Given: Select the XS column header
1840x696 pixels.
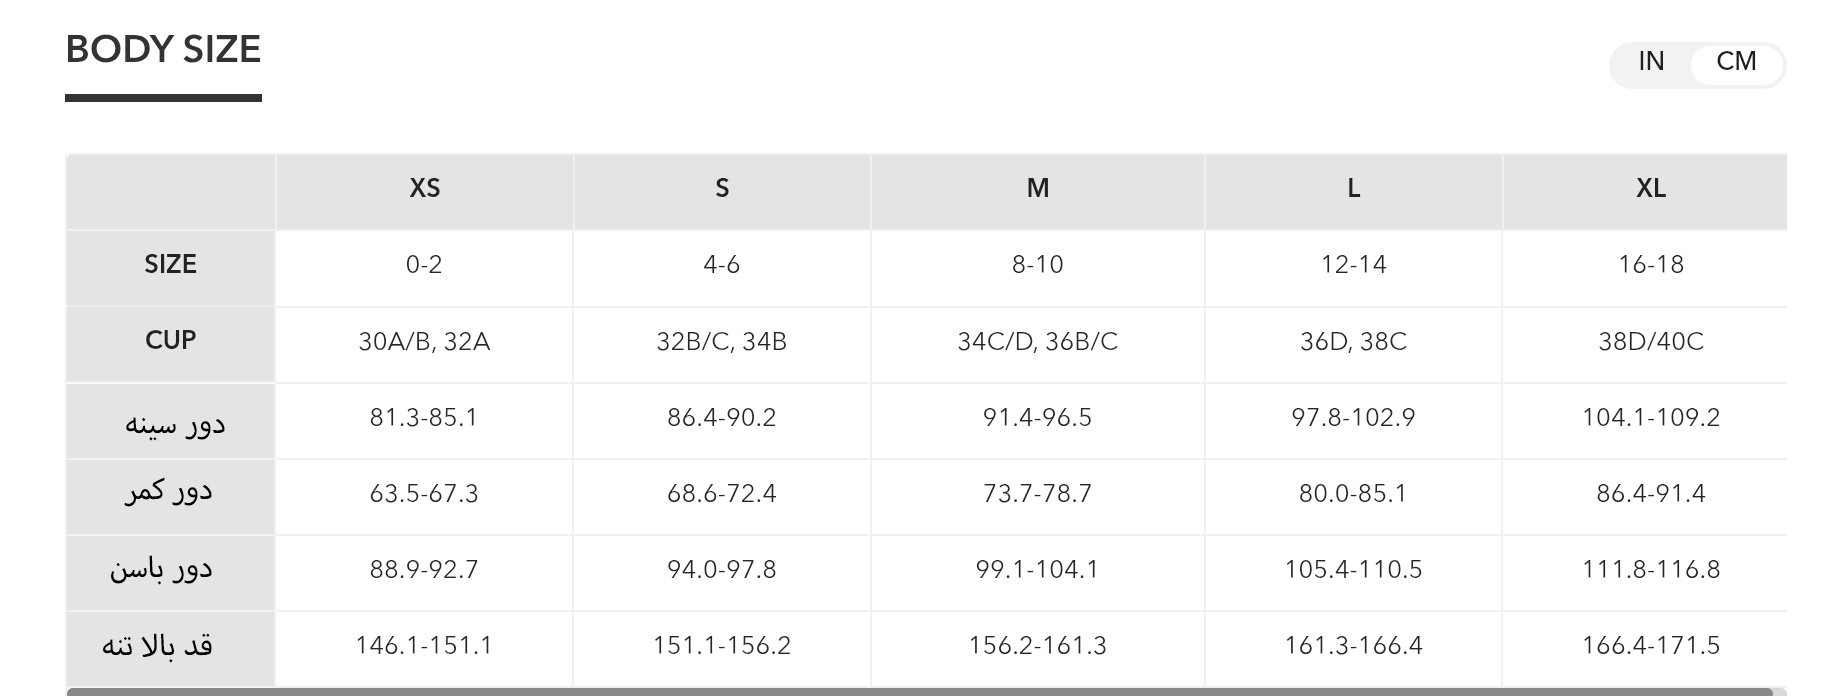Looking at the screenshot, I should 424,189.
